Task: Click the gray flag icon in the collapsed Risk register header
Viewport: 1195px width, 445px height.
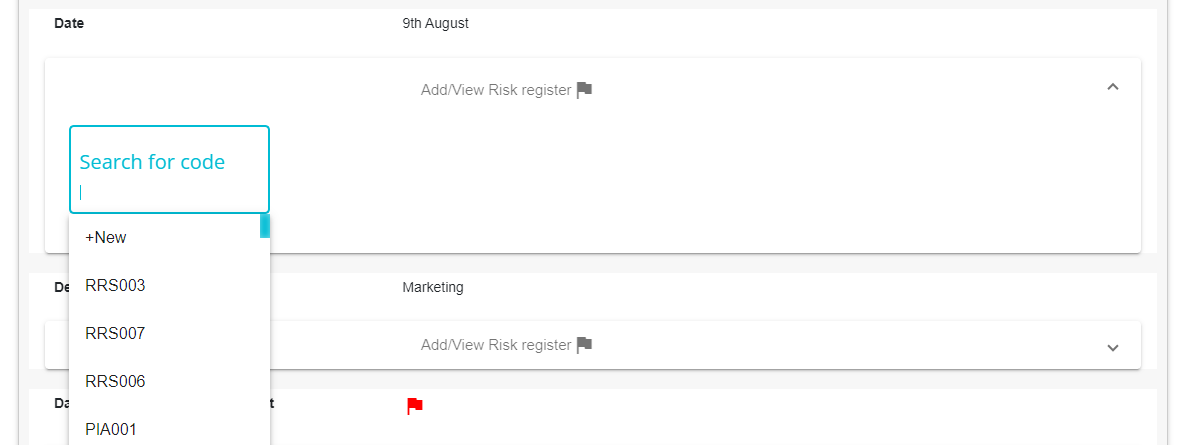Action: [x=585, y=345]
